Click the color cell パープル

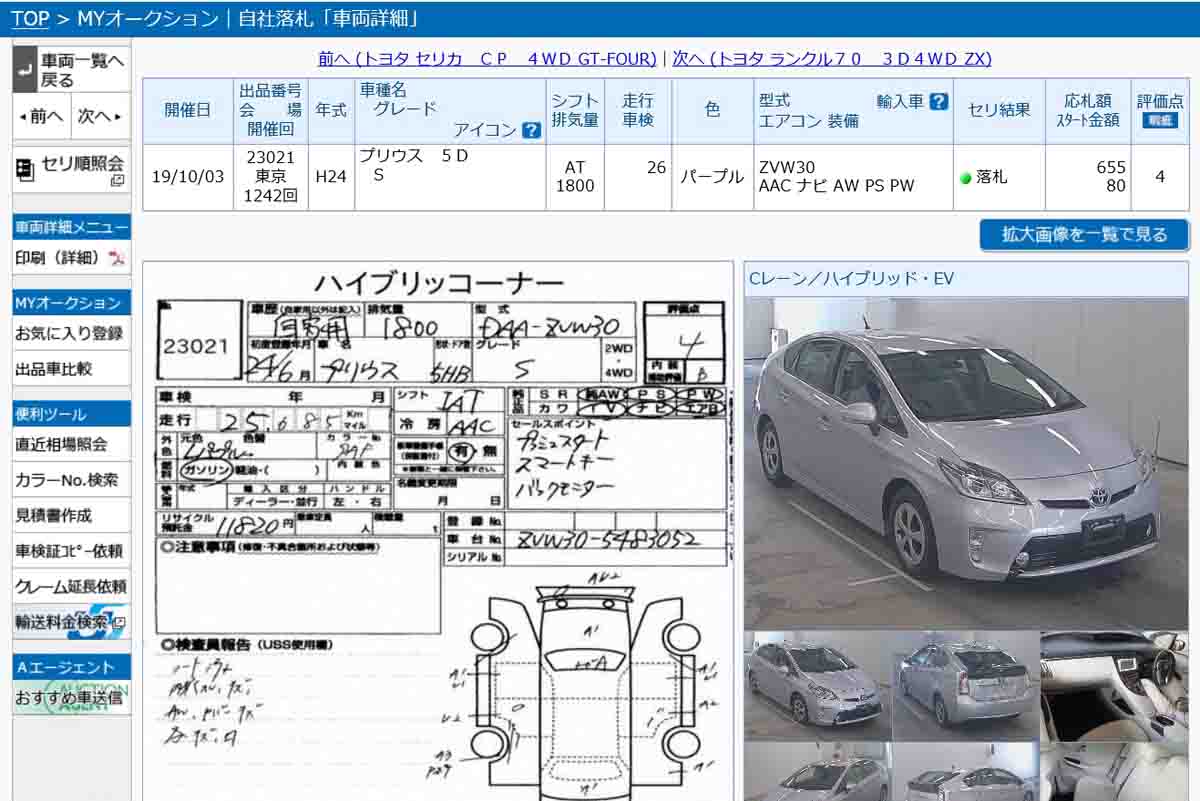point(713,177)
